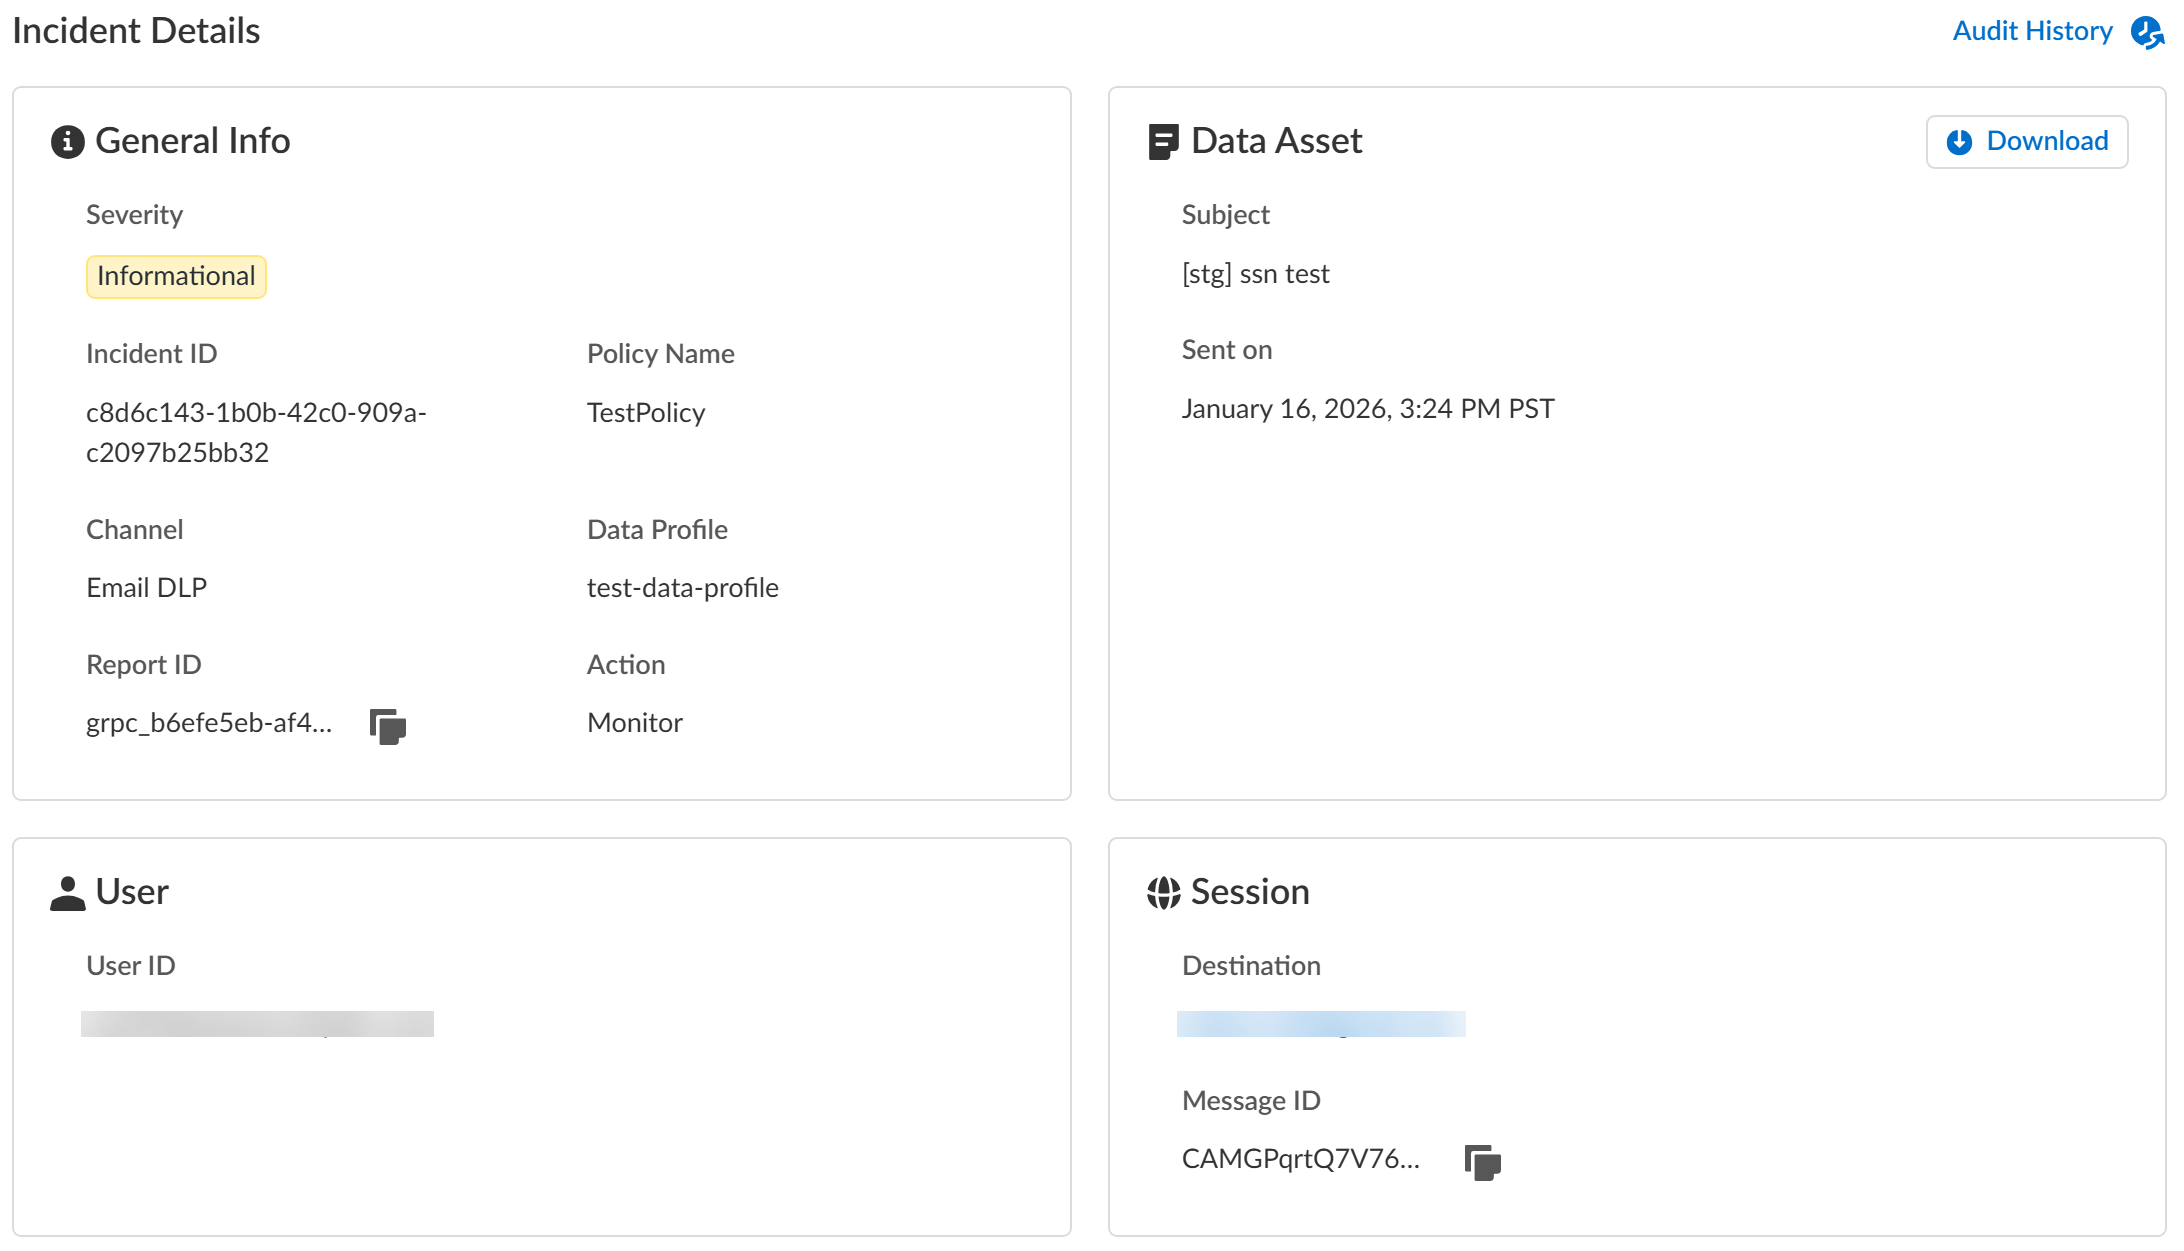Click the General Info information icon

click(x=67, y=142)
